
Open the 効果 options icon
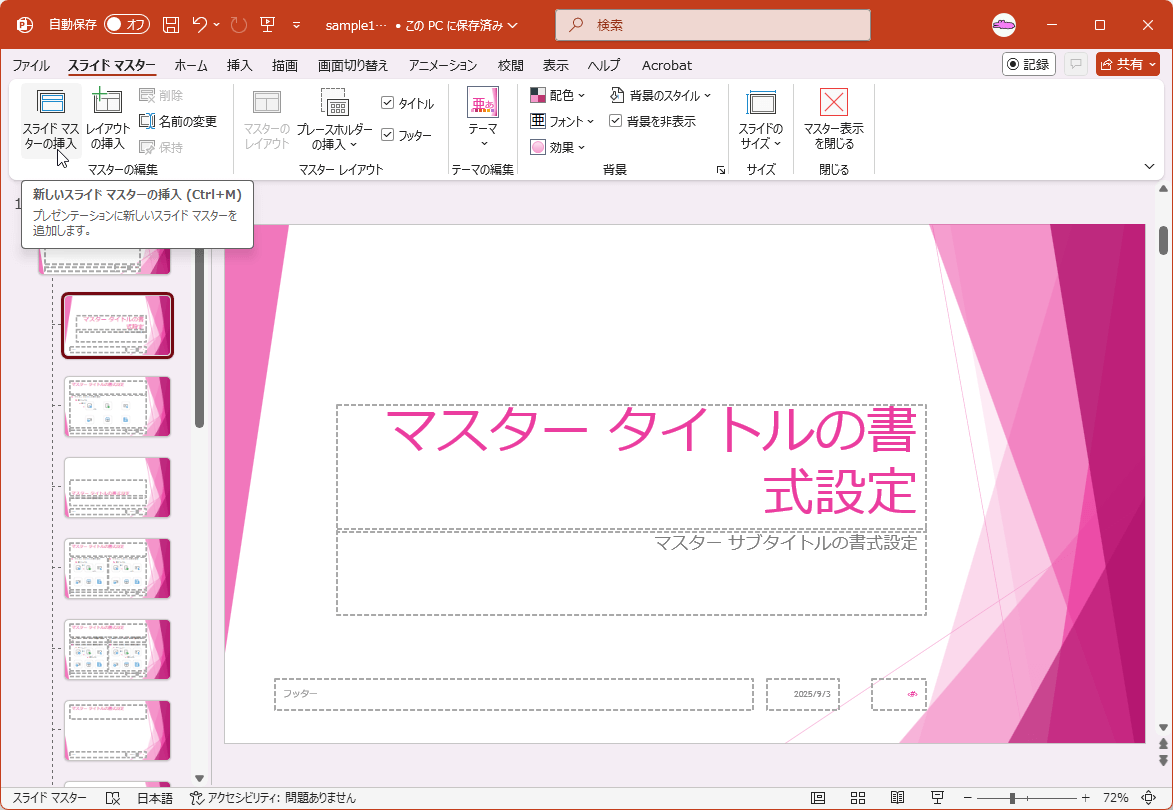557,146
